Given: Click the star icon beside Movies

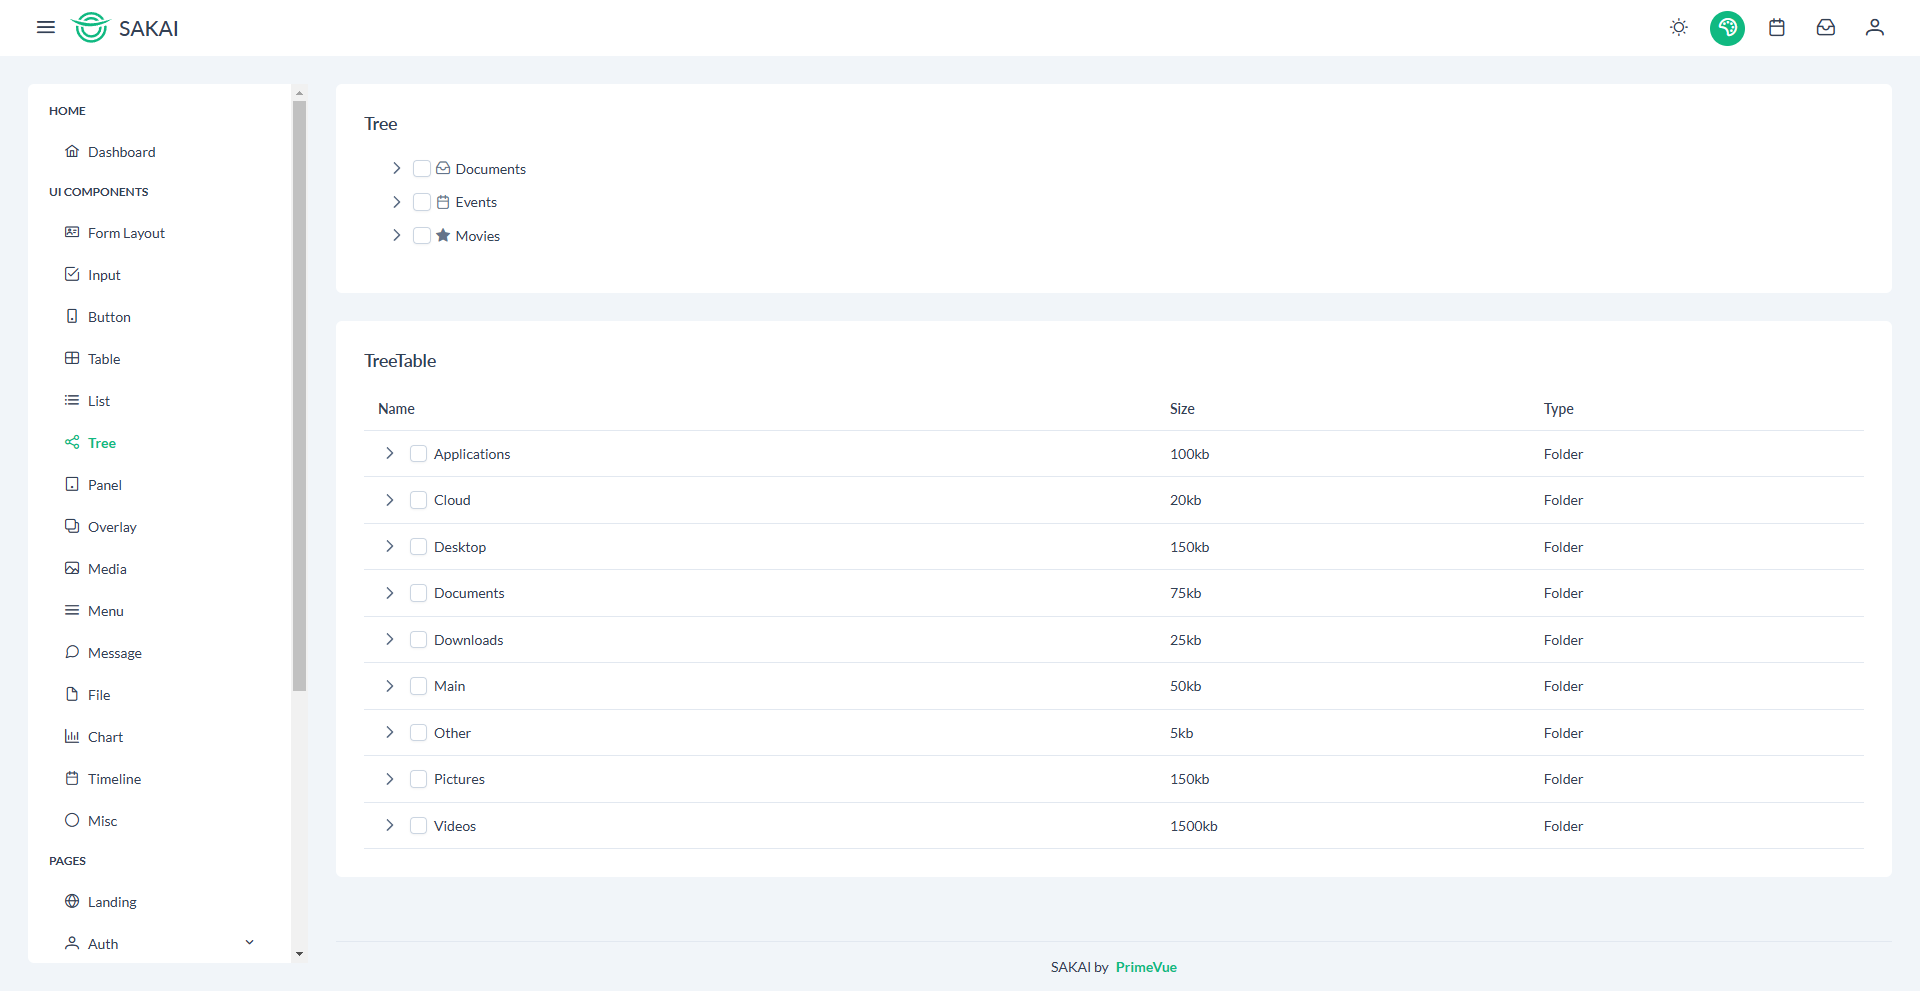Looking at the screenshot, I should coord(443,235).
